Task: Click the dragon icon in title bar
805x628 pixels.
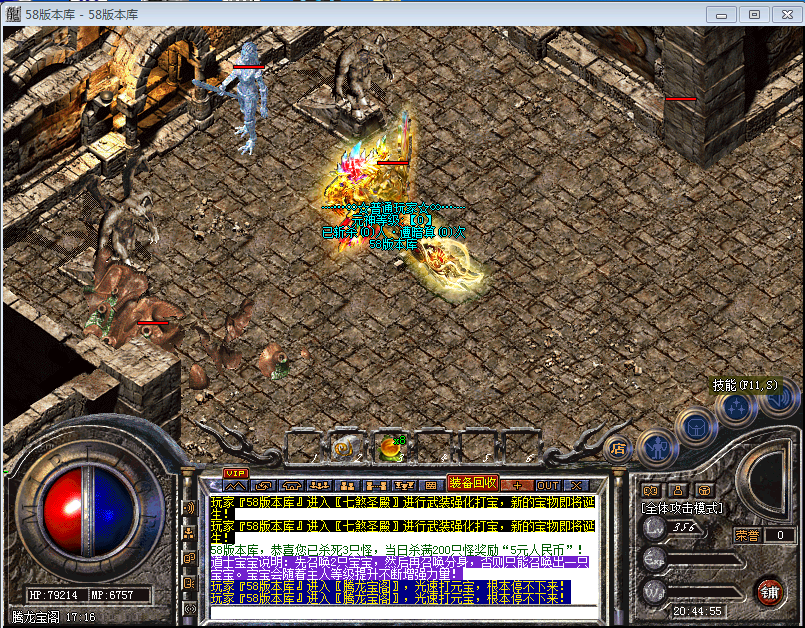Action: [x=13, y=14]
